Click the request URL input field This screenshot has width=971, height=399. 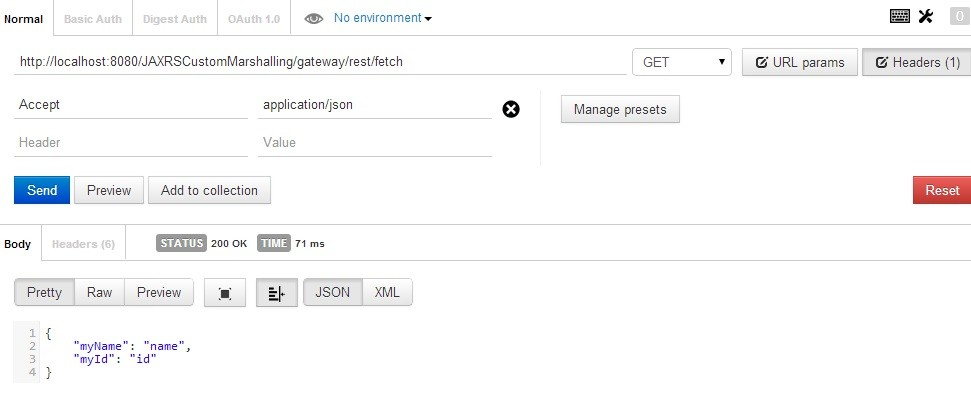[x=320, y=62]
